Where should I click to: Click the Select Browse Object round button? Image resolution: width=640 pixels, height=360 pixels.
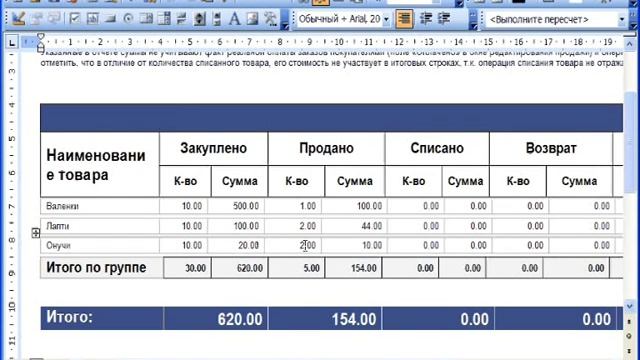click(x=630, y=336)
